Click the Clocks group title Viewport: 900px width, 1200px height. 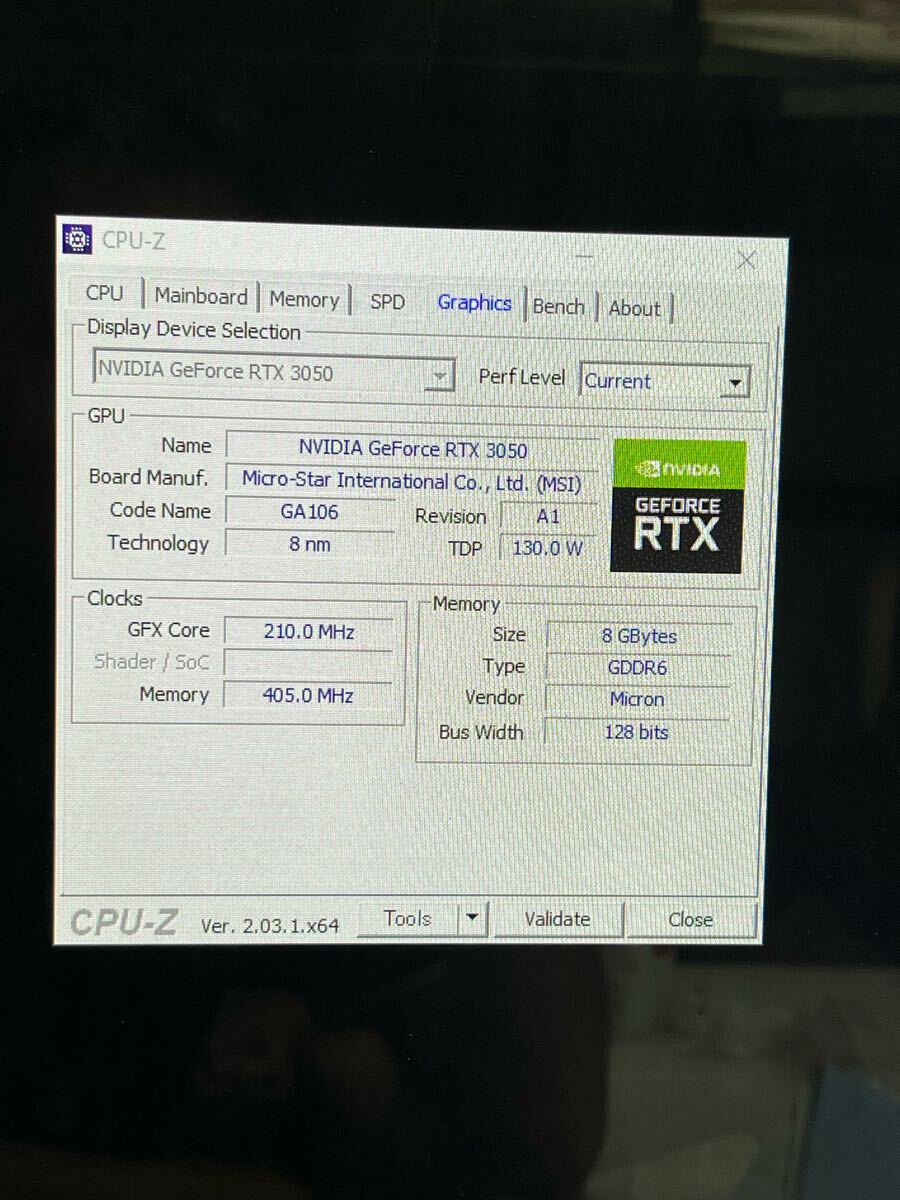coord(115,598)
